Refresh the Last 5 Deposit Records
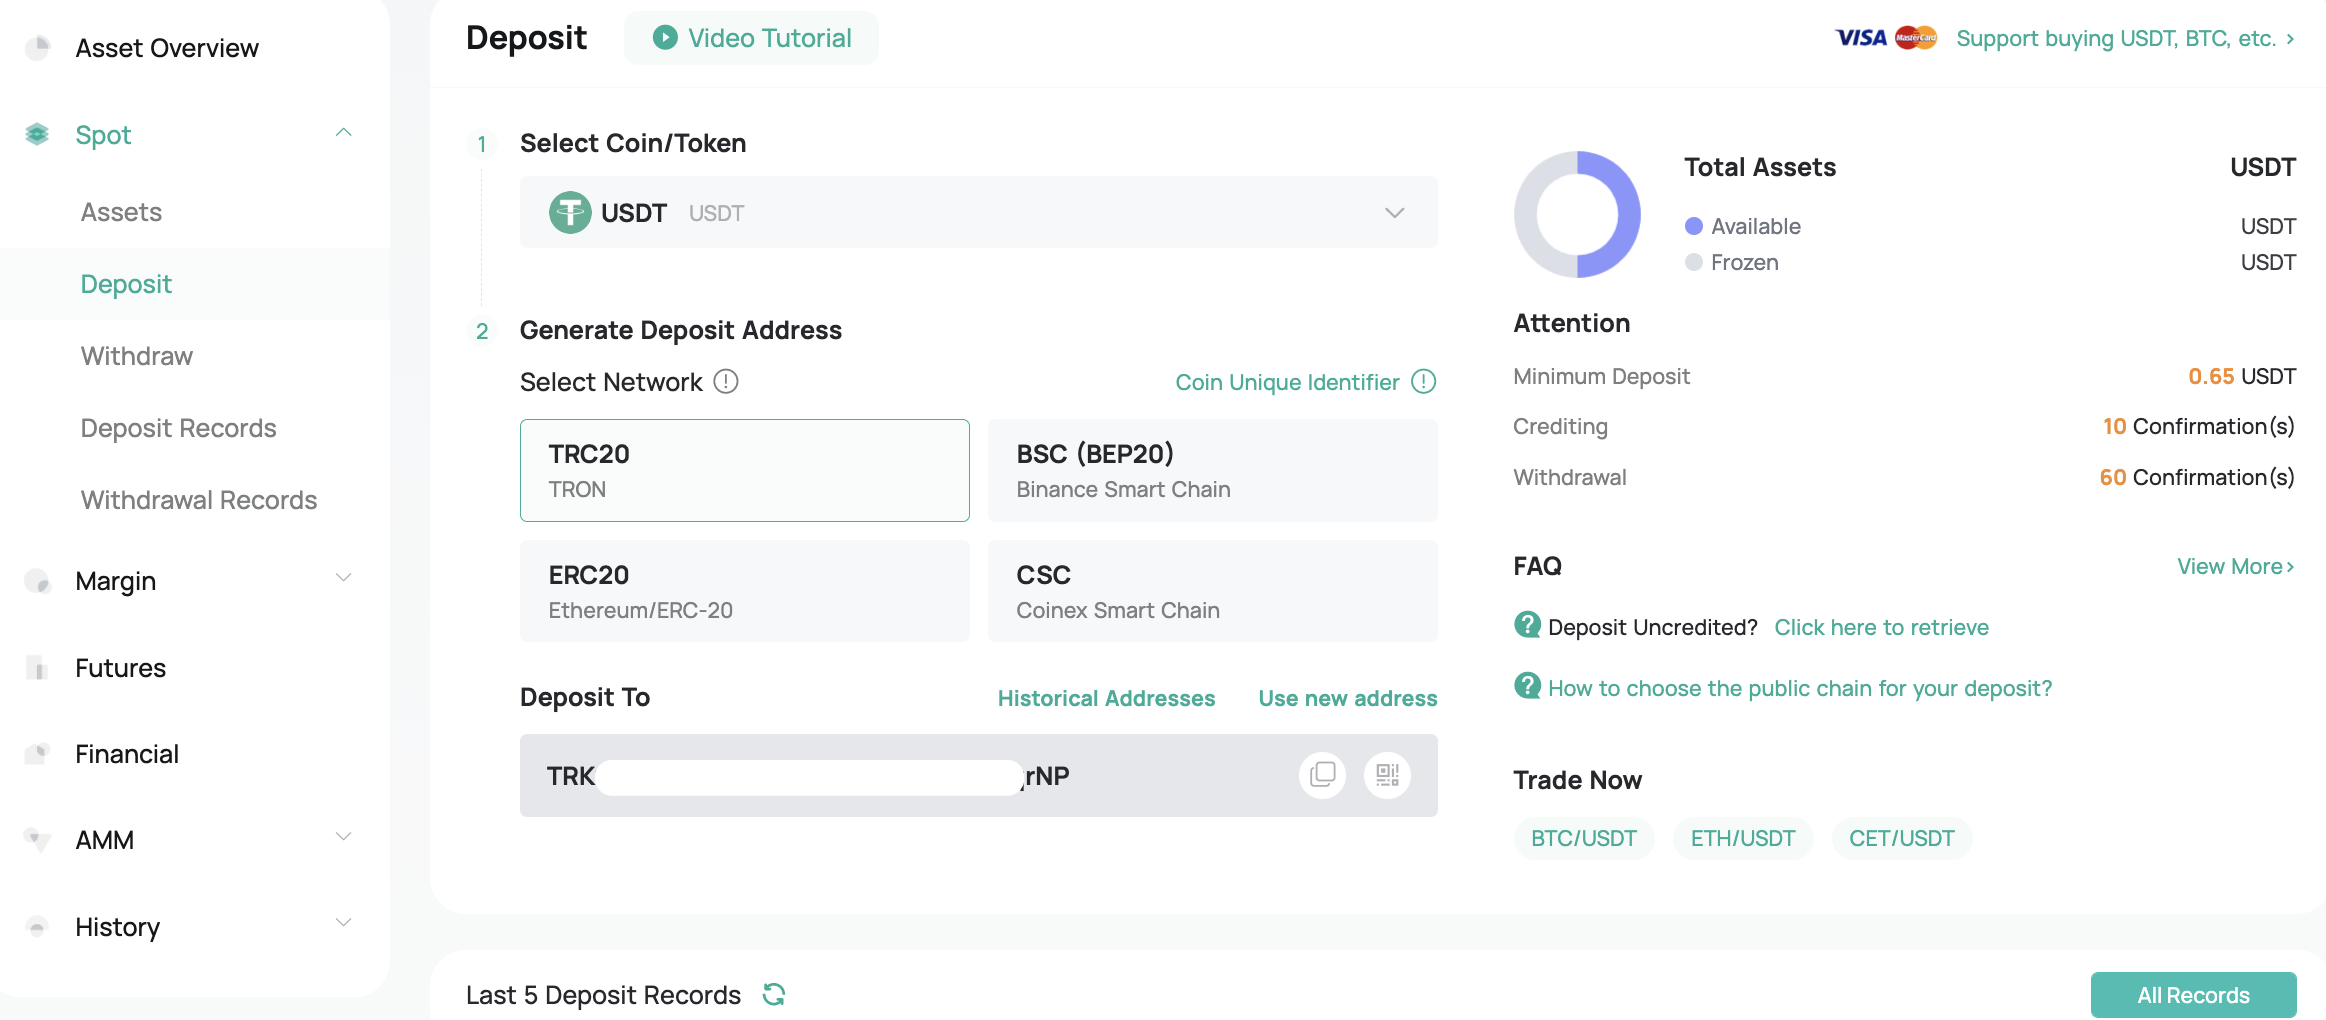 774,994
